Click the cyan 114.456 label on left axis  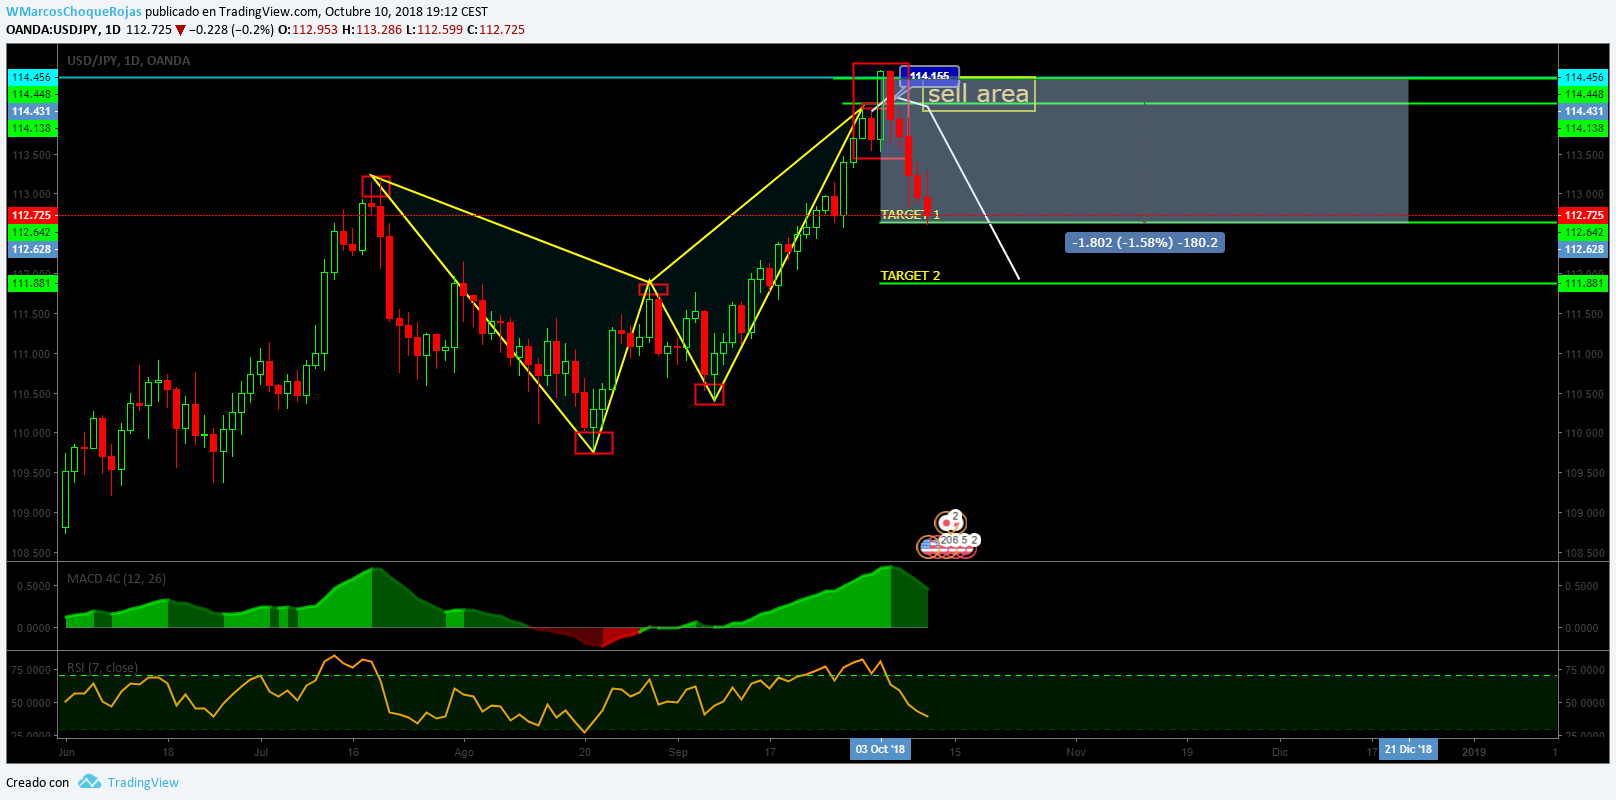pyautogui.click(x=32, y=77)
